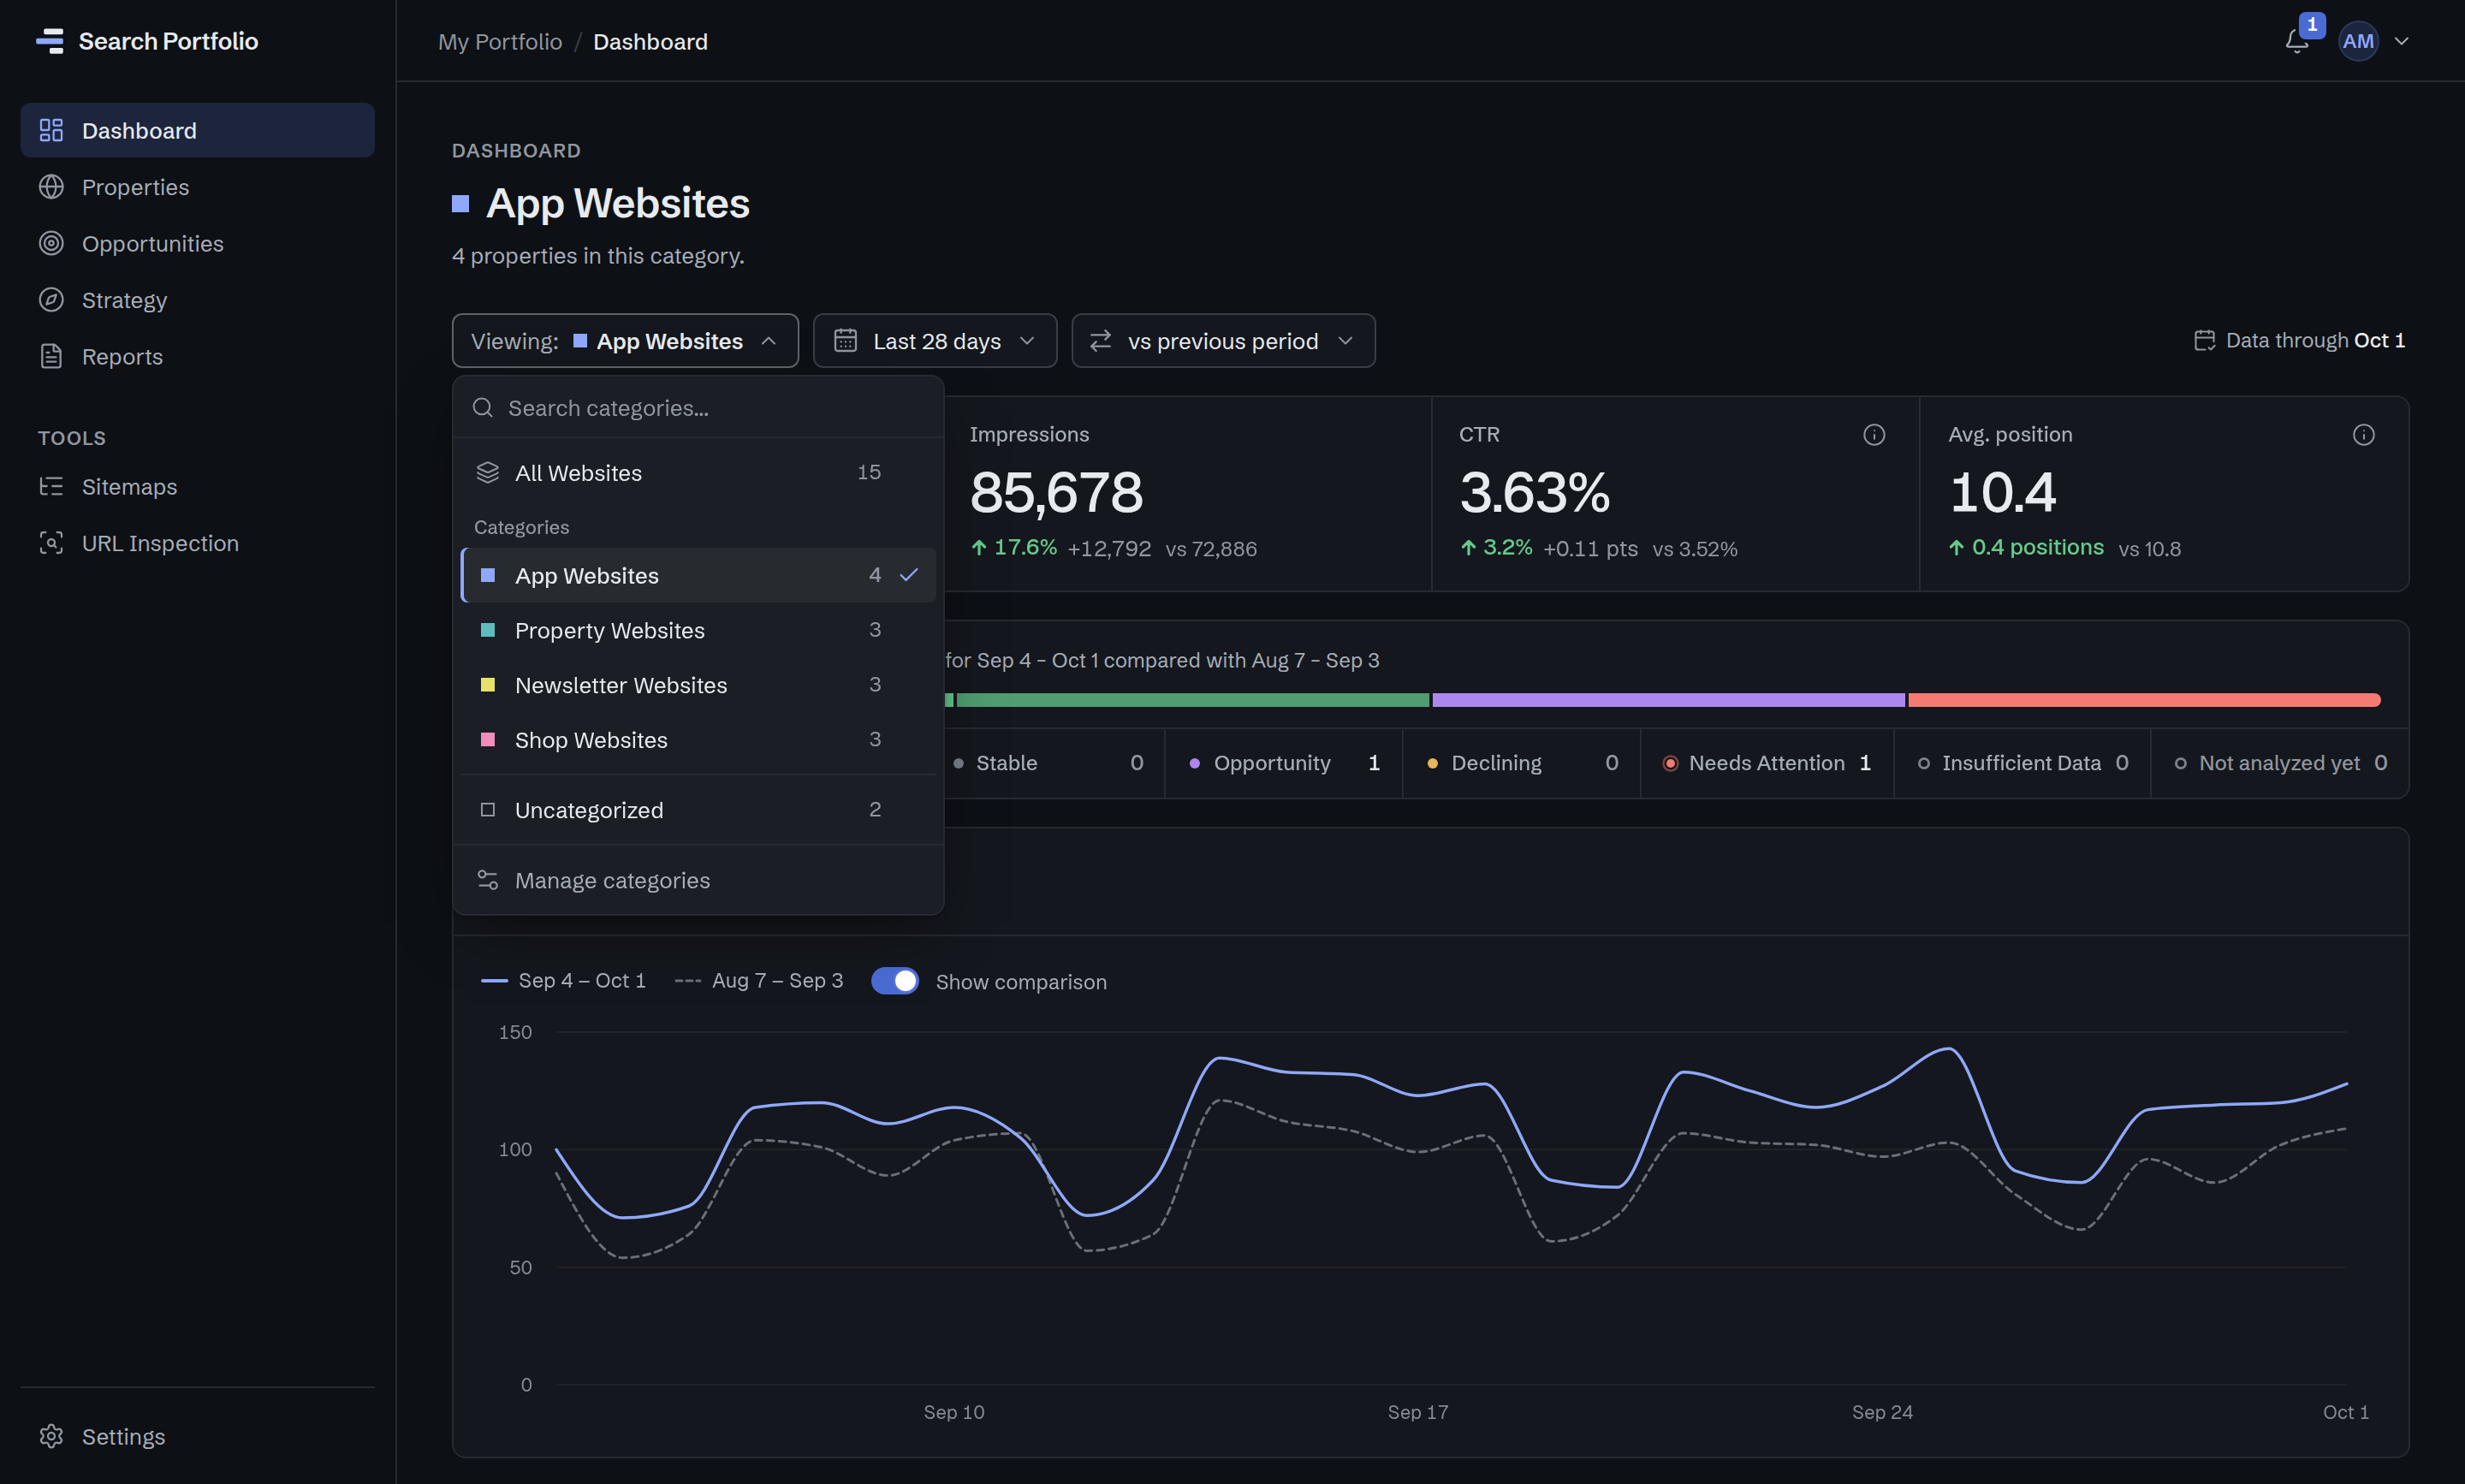Filter by Declining status
The height and width of the screenshot is (1484, 2465).
tap(1521, 763)
